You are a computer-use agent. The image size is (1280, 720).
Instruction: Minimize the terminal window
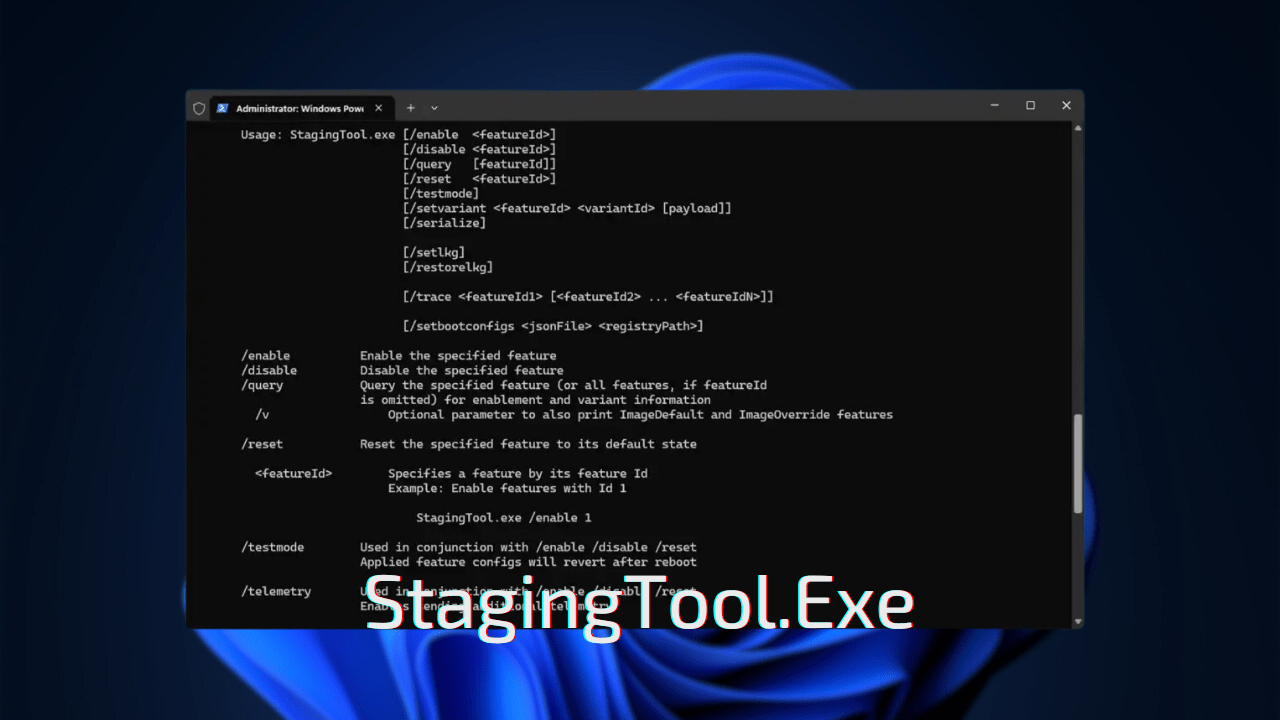[994, 105]
